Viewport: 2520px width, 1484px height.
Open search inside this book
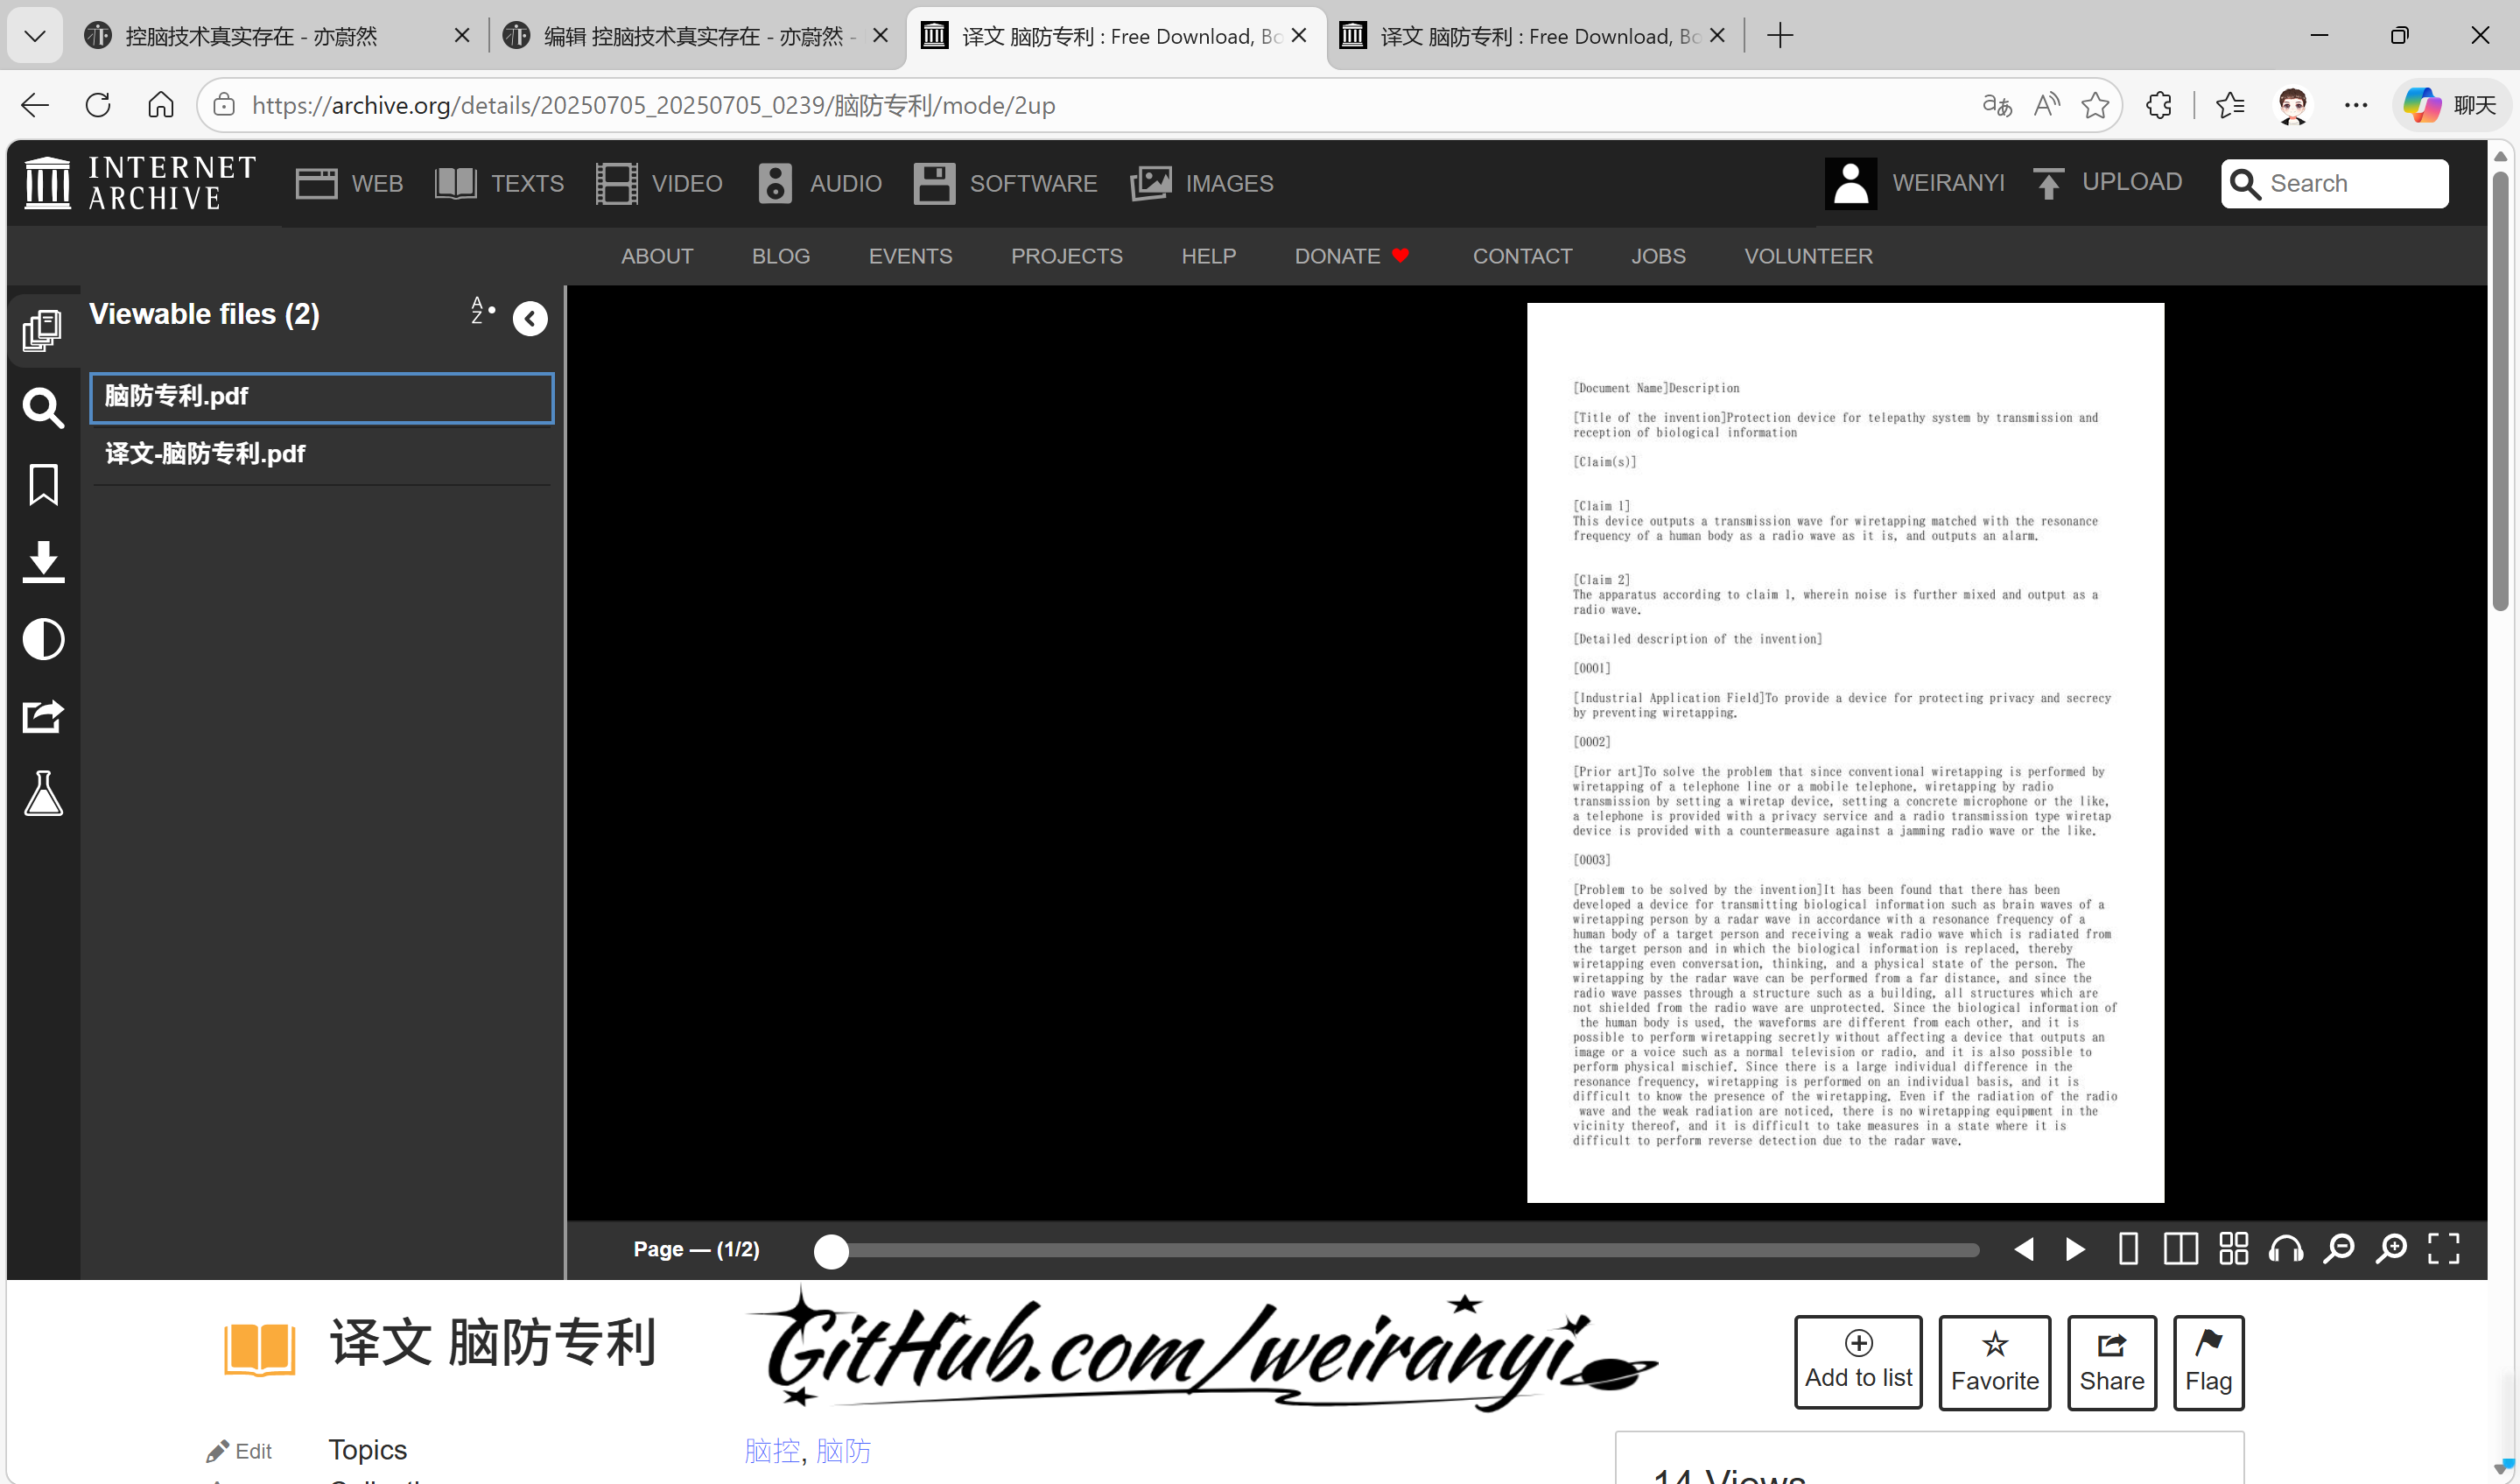pyautogui.click(x=43, y=408)
